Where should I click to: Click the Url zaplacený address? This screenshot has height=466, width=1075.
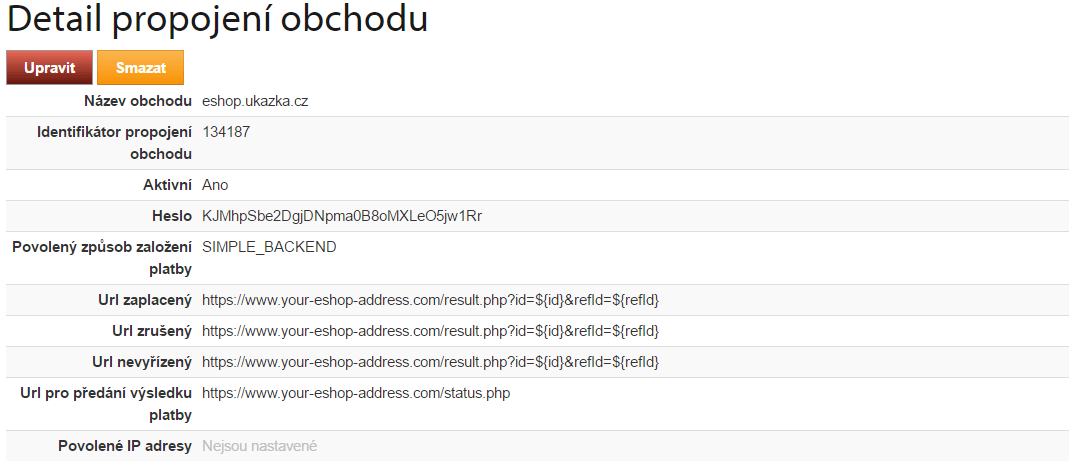click(431, 300)
